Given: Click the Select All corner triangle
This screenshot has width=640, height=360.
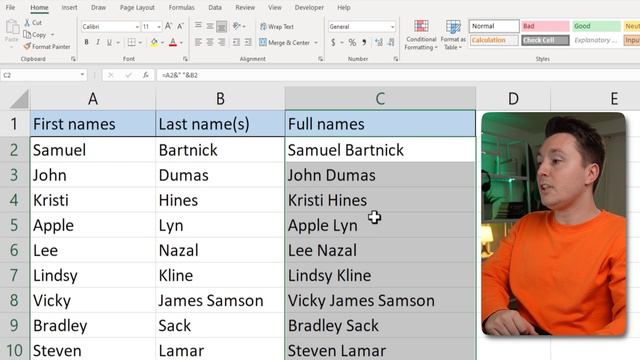Looking at the screenshot, I should [19, 99].
